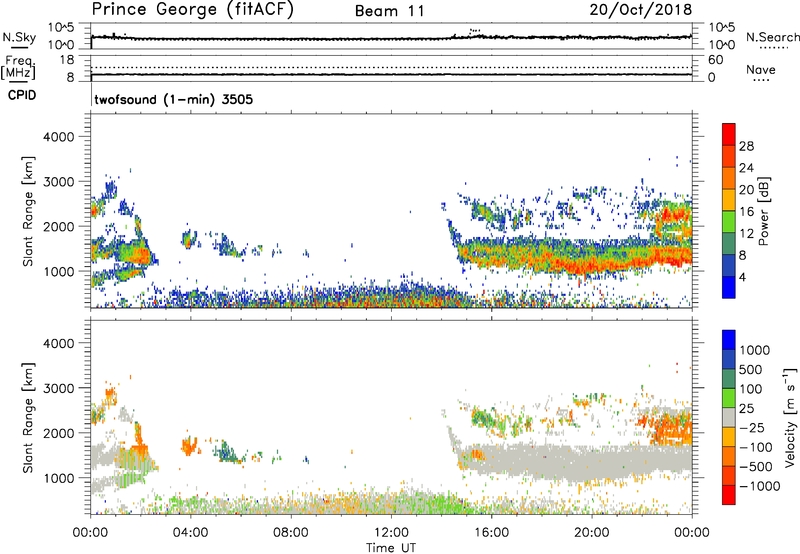The image size is (800, 554).
Task: Select the "12" value on the power color bar
Action: [x=746, y=234]
